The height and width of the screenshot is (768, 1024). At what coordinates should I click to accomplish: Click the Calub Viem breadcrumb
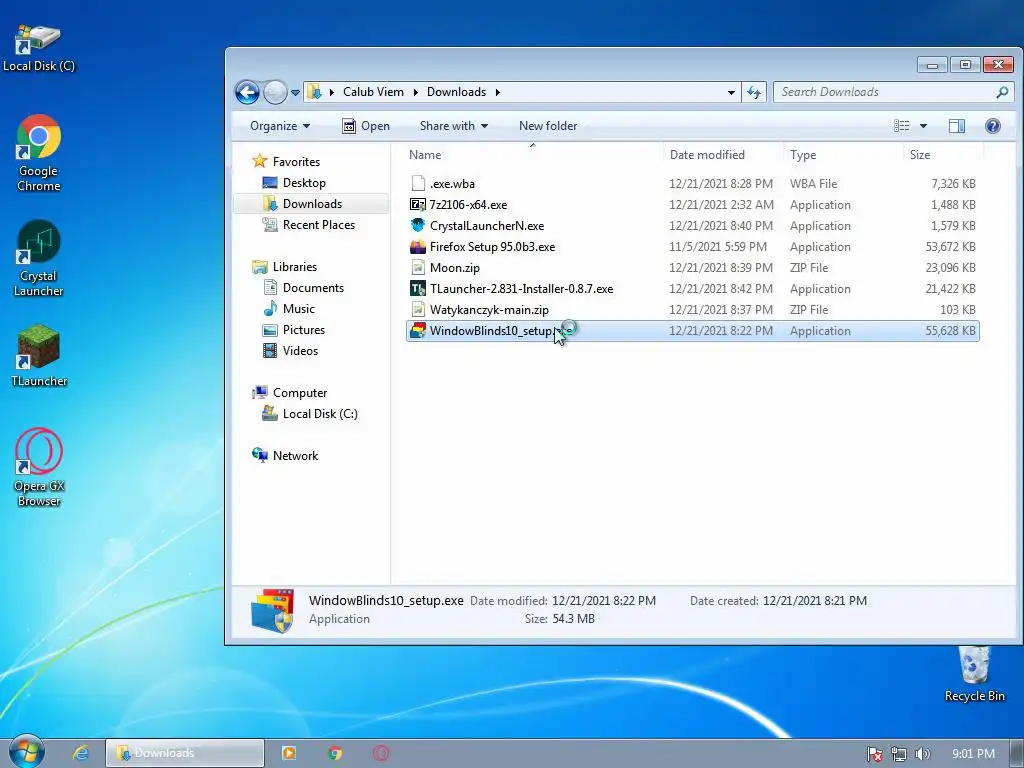click(373, 92)
